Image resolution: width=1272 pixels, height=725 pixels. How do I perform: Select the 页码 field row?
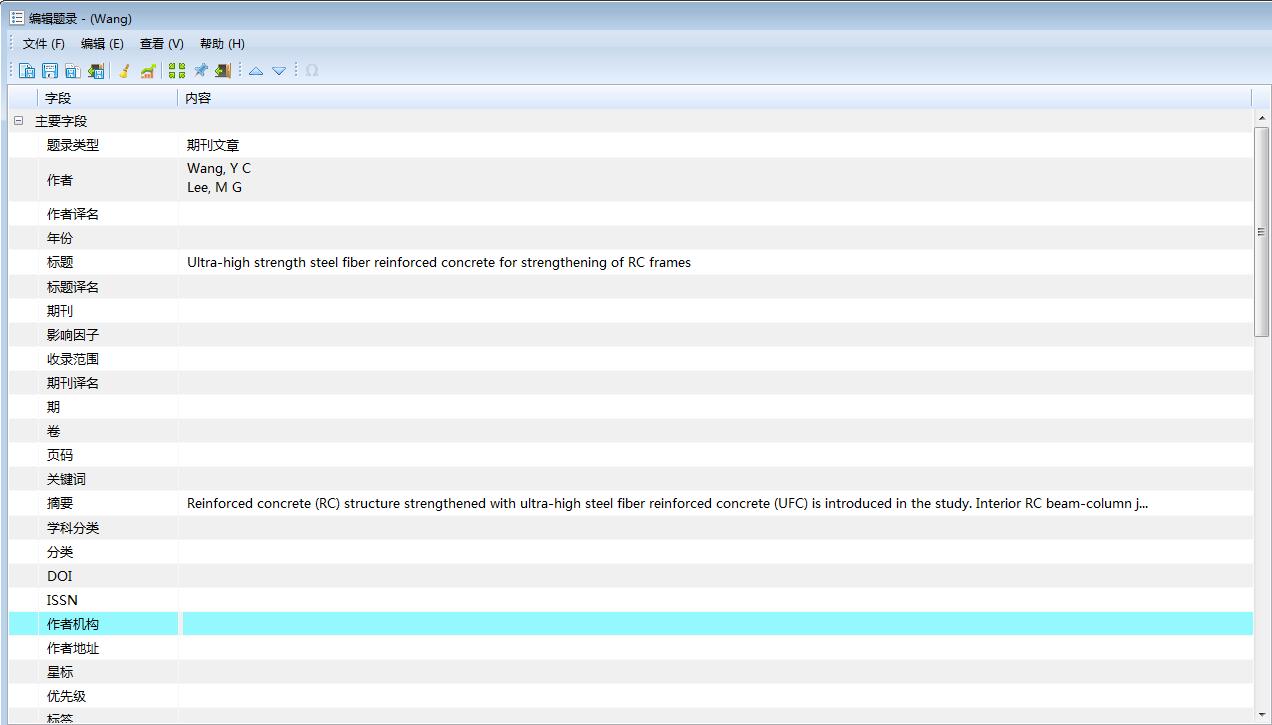pyautogui.click(x=631, y=455)
